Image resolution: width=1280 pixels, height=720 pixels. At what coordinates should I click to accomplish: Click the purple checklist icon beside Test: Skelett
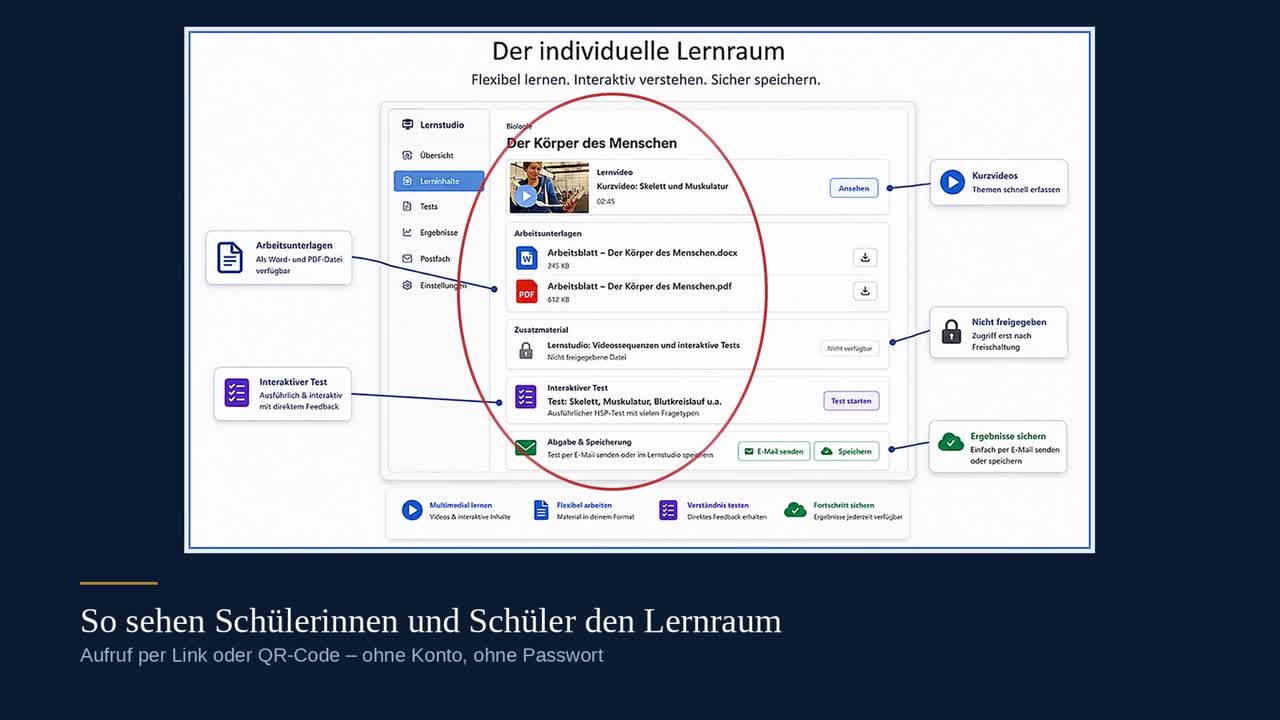[526, 397]
